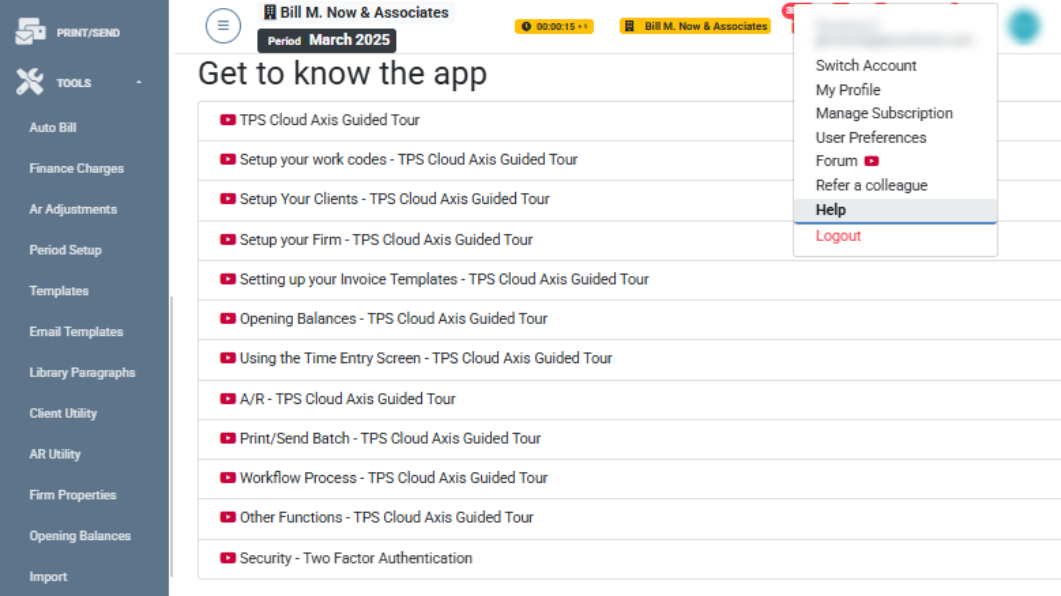The image size is (1061, 596).
Task: Open Email Templates in sidebar
Action: [x=76, y=331]
